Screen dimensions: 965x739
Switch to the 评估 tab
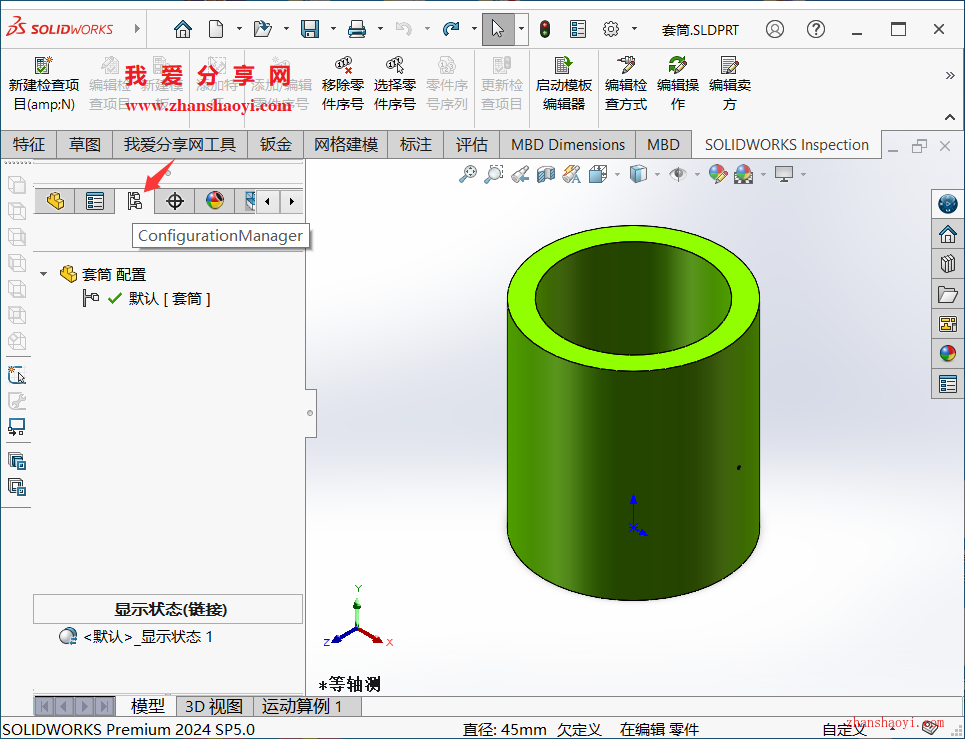(471, 145)
